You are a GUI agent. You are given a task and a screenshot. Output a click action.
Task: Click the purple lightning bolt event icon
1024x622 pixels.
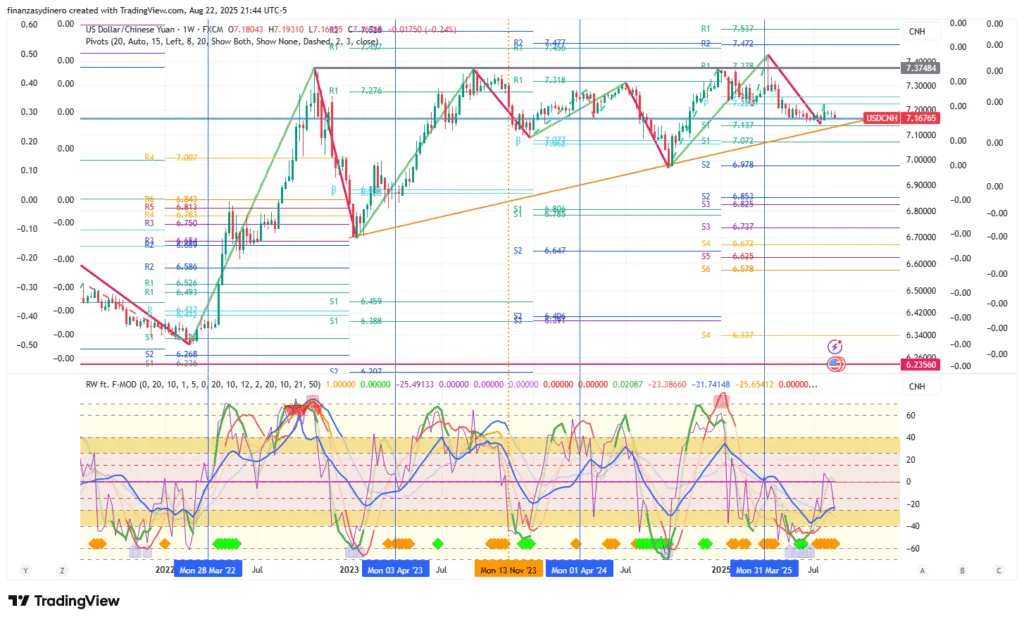[835, 347]
